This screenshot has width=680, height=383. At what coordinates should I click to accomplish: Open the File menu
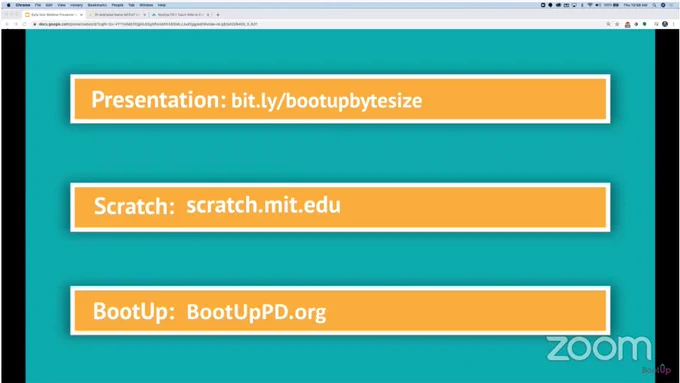pos(38,5)
